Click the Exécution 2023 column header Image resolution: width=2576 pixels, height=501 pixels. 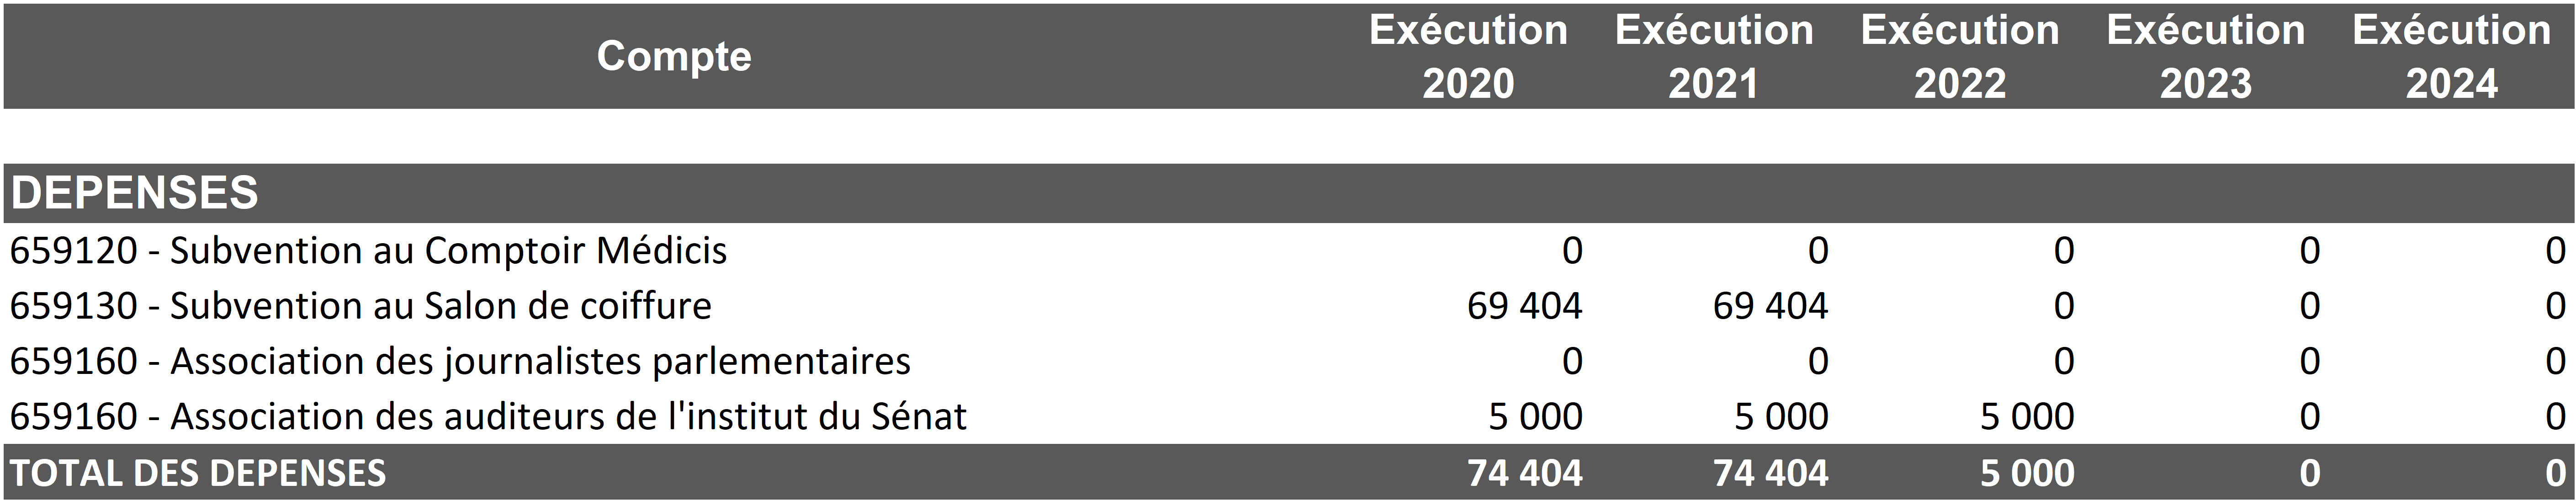click(x=2205, y=56)
